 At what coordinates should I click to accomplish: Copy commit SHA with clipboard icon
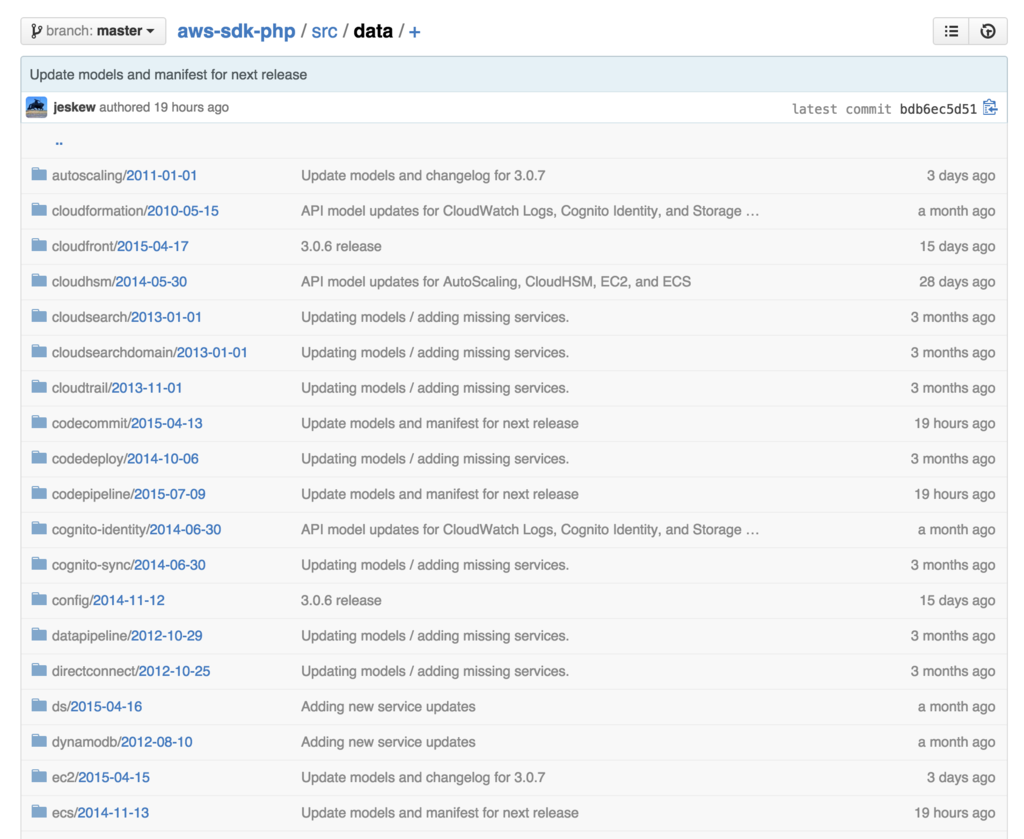click(991, 107)
